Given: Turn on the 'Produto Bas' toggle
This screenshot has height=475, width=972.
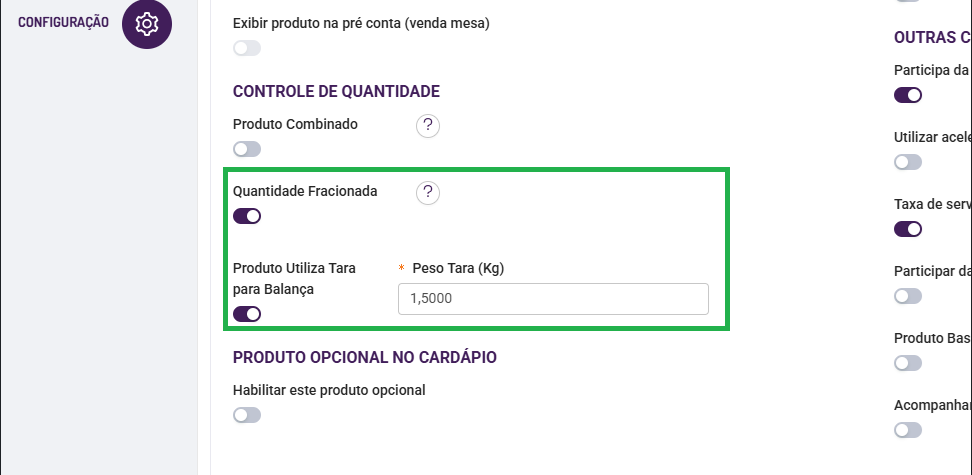Looking at the screenshot, I should [x=908, y=363].
